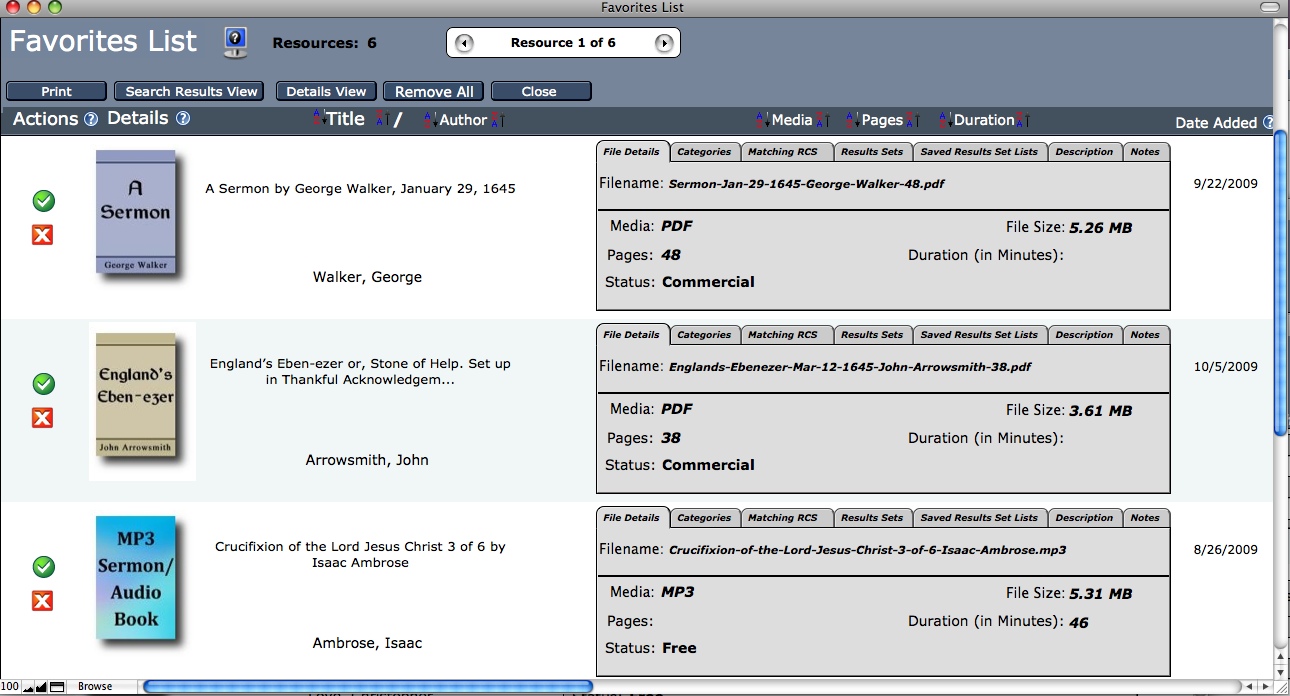Sort Pages descending icon
The height and width of the screenshot is (696, 1290).
(912, 120)
